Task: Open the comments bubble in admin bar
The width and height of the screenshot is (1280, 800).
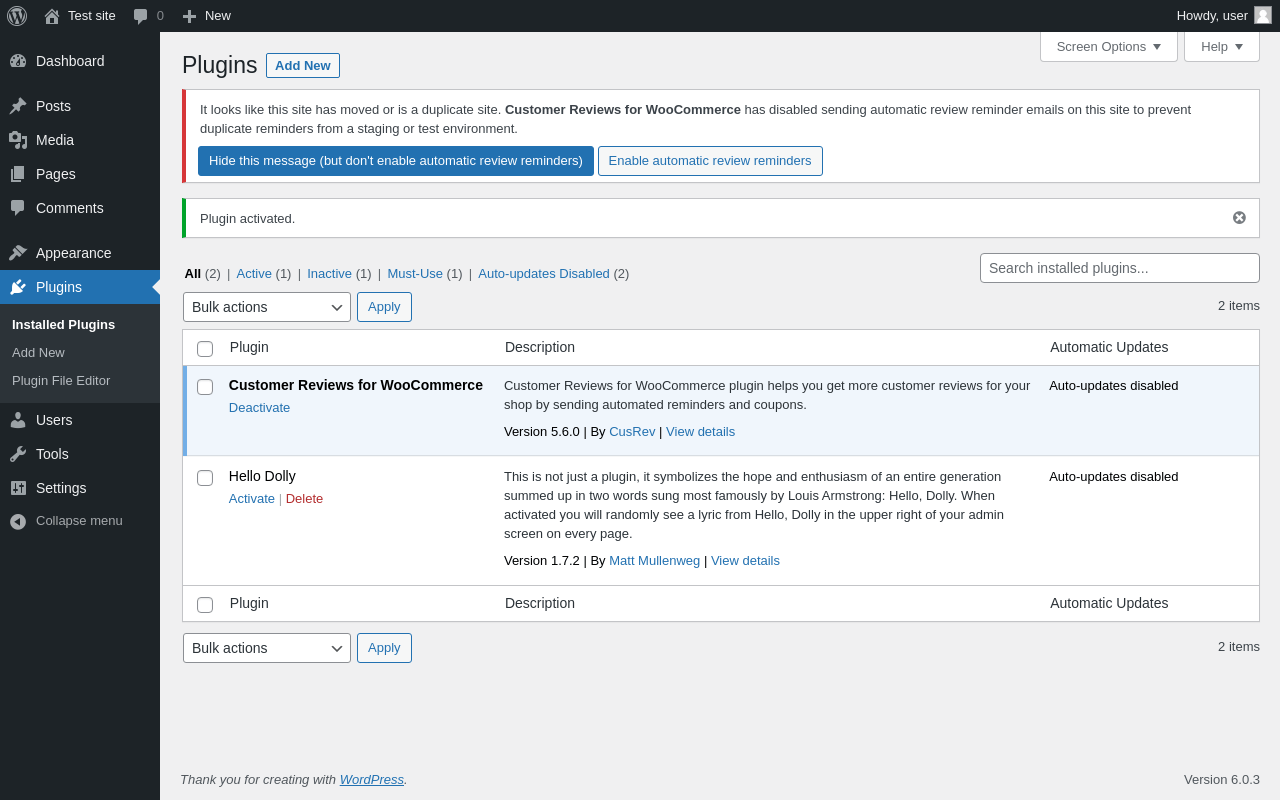Action: pos(141,16)
